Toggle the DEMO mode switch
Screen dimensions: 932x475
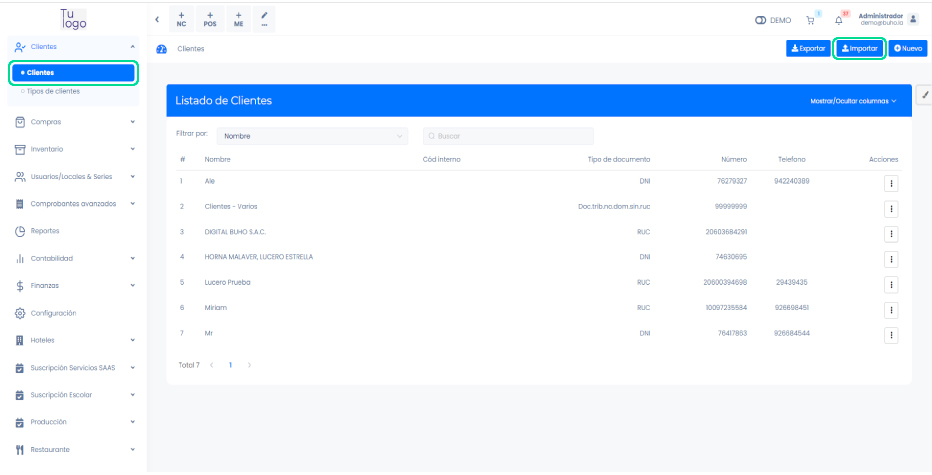point(761,20)
